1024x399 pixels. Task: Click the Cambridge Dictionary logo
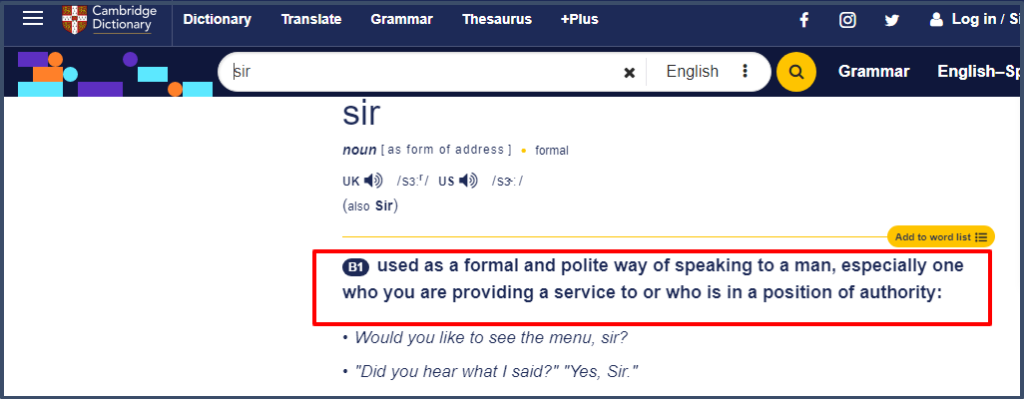(x=107, y=19)
